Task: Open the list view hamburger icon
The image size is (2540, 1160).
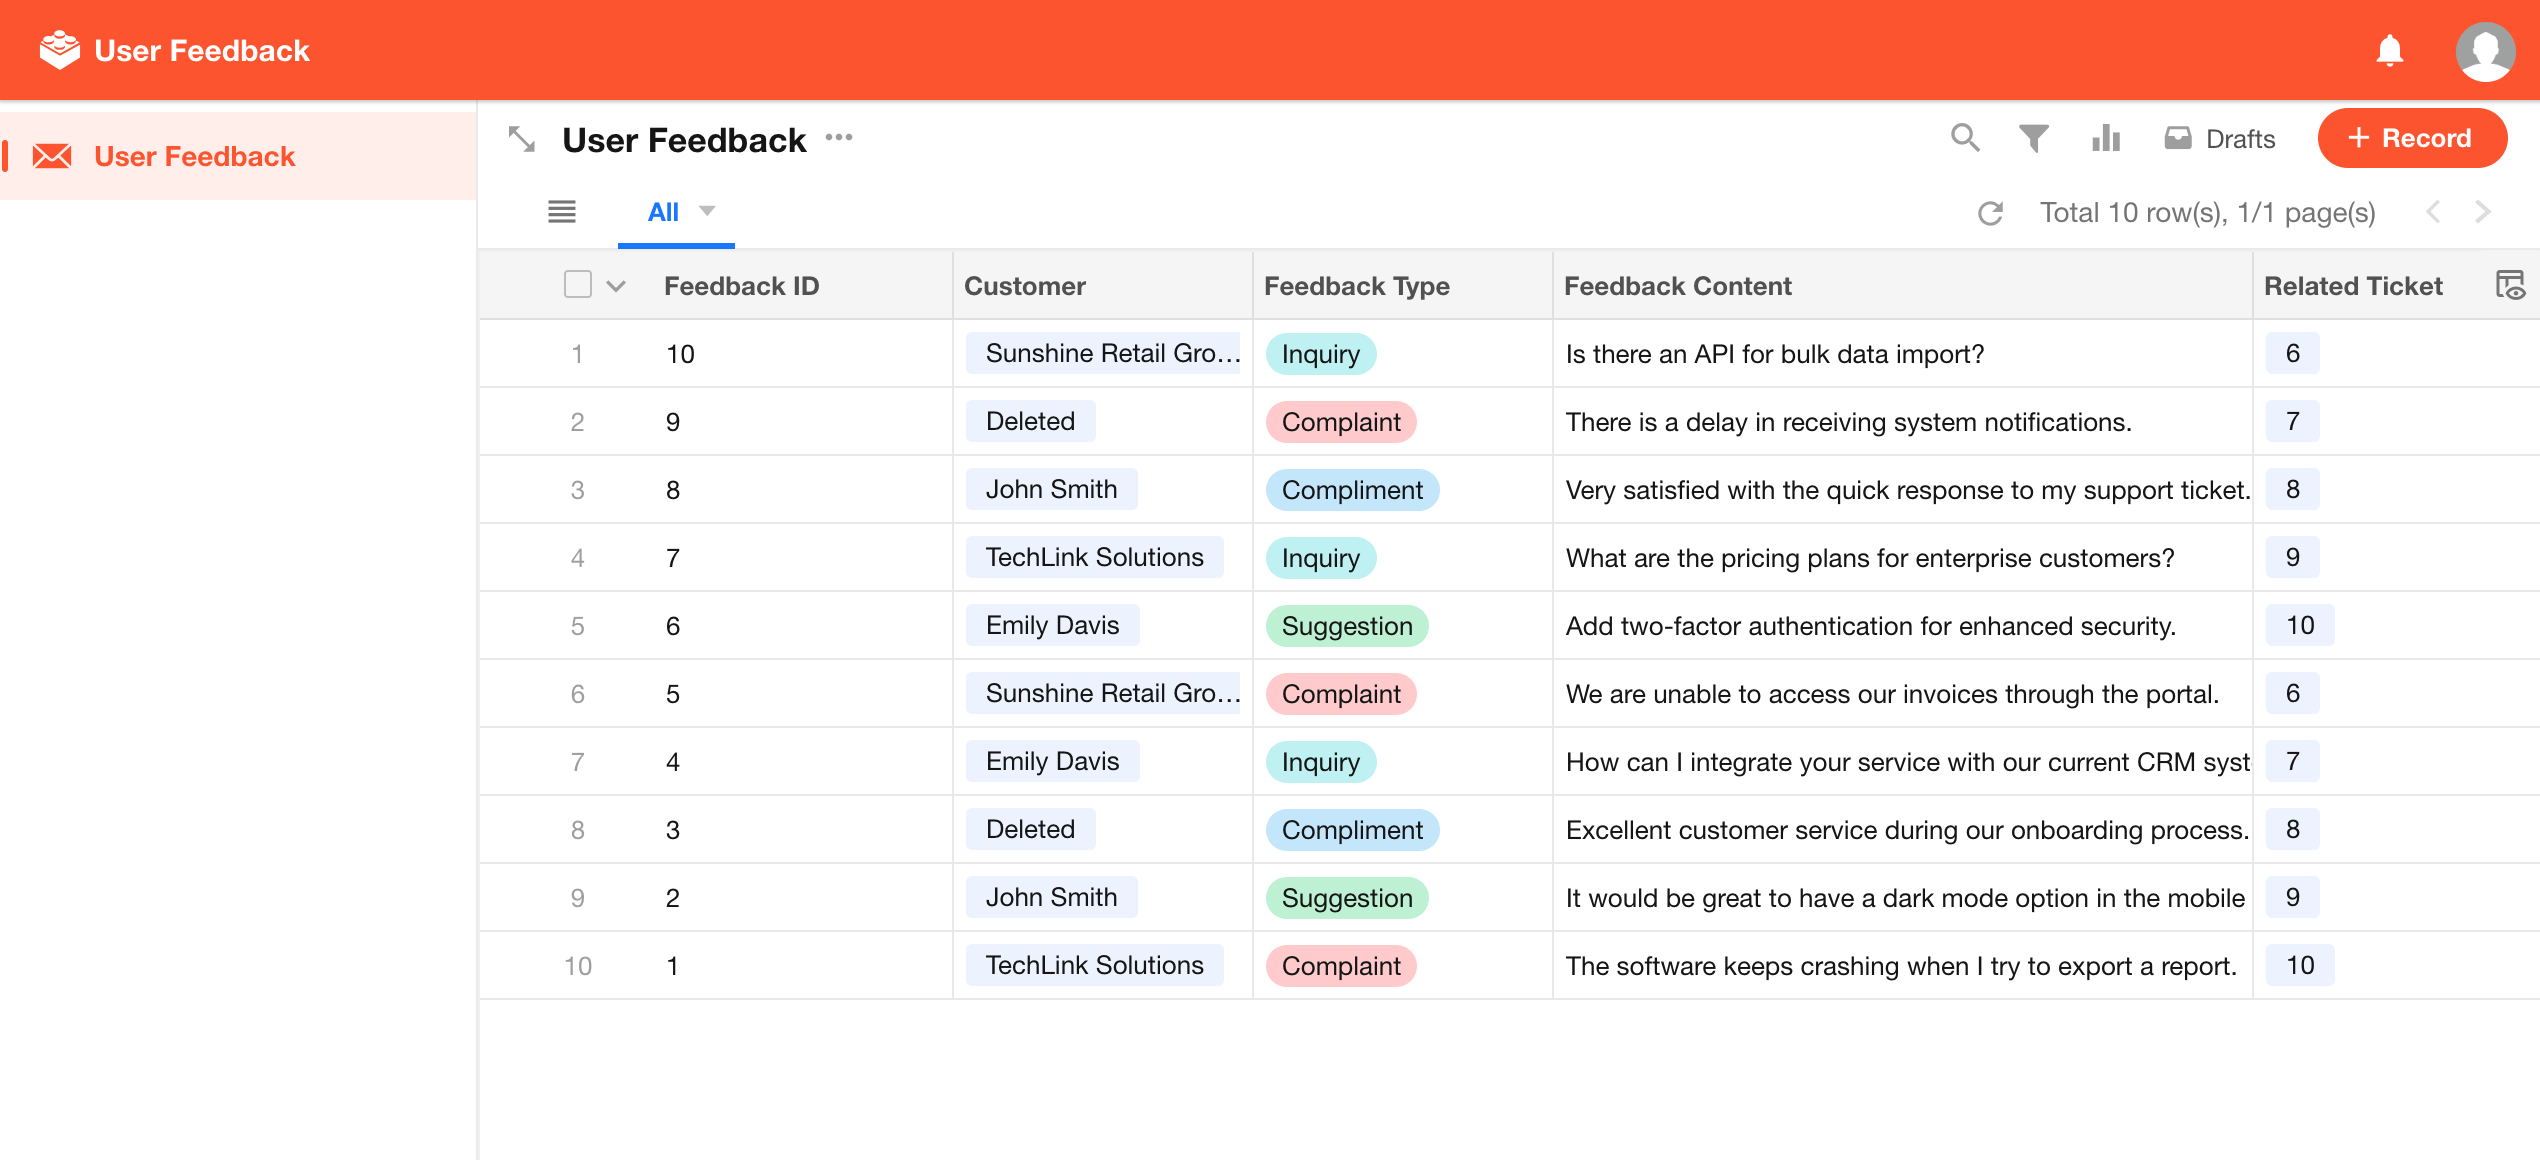Action: click(x=562, y=212)
